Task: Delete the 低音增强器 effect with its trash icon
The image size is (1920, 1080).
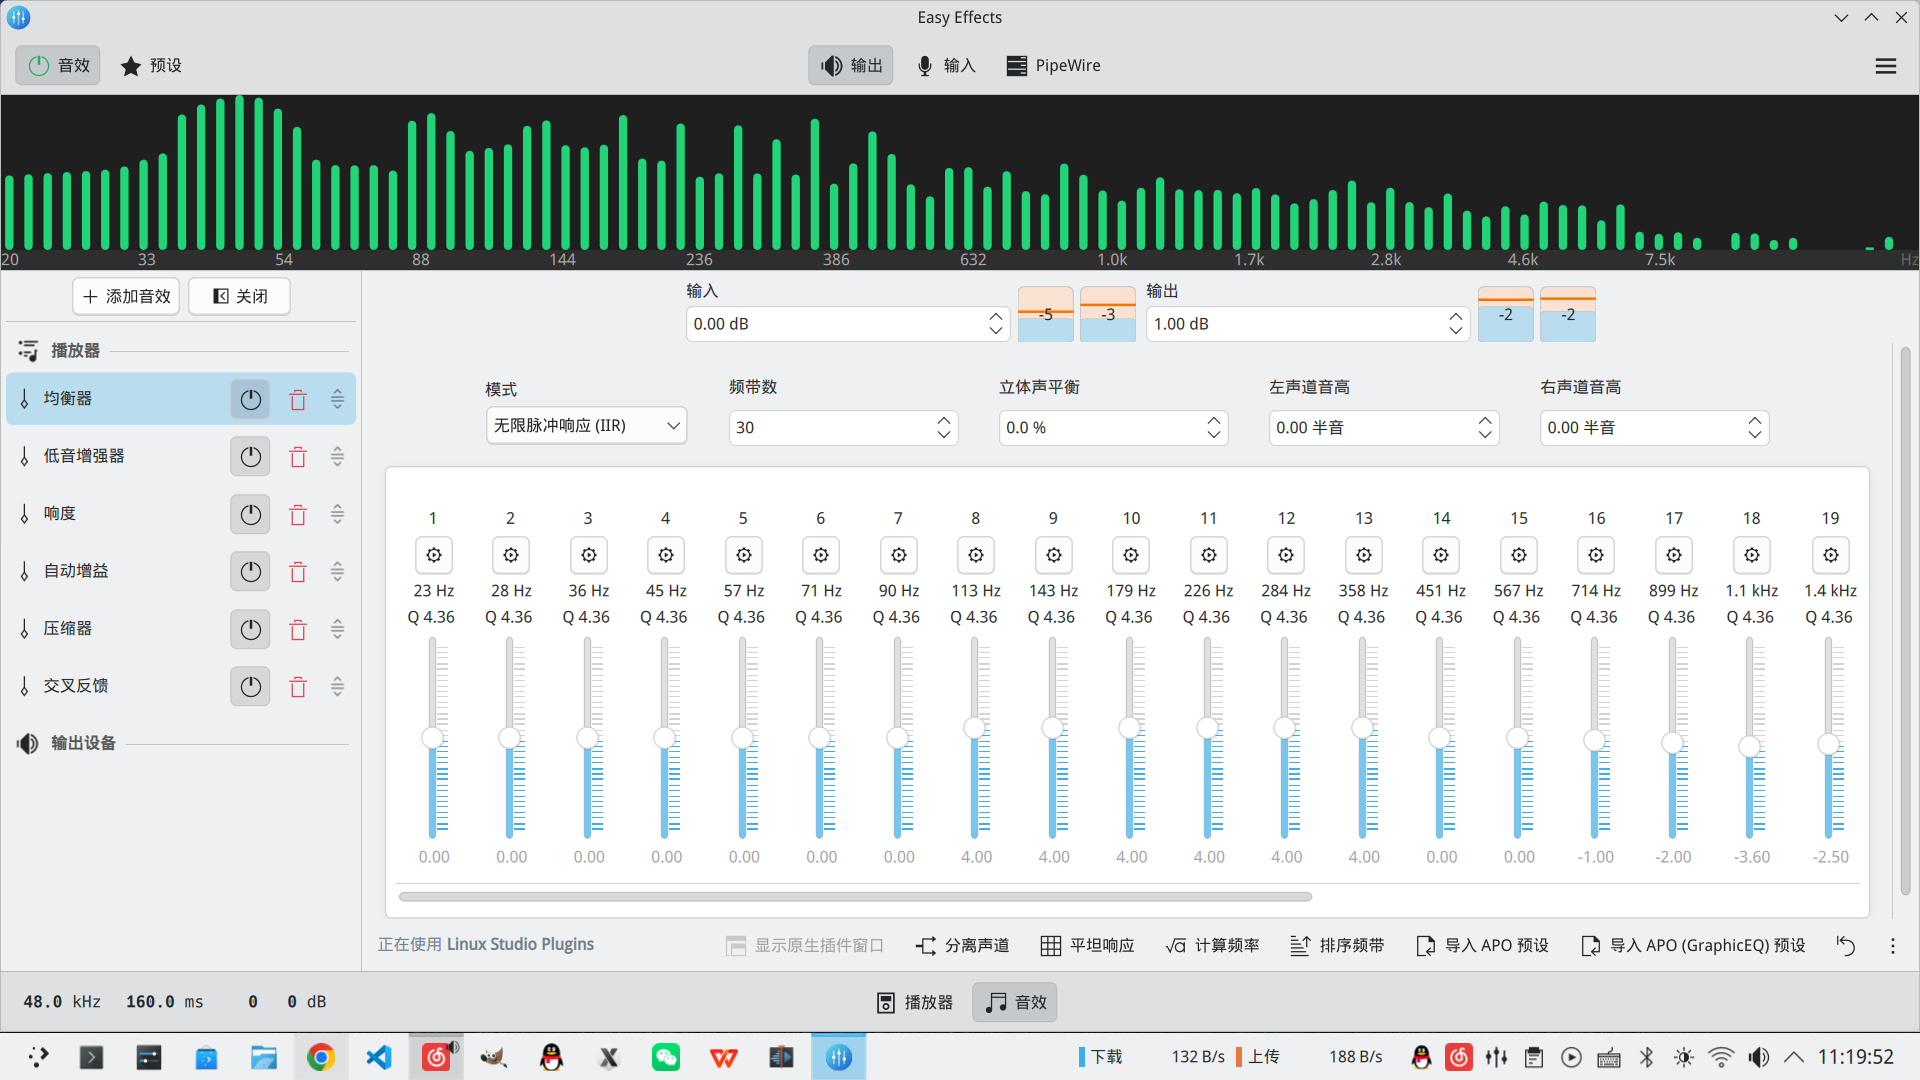Action: pyautogui.click(x=298, y=457)
